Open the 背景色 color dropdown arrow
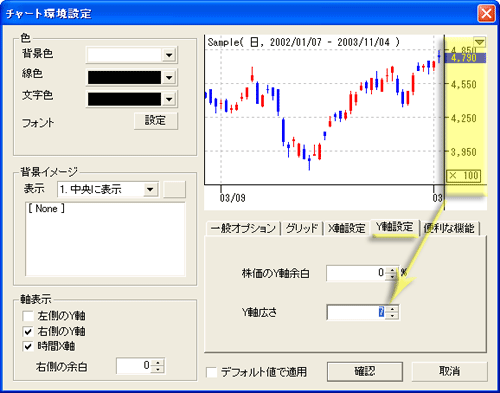This screenshot has width=500, height=393. click(169, 55)
